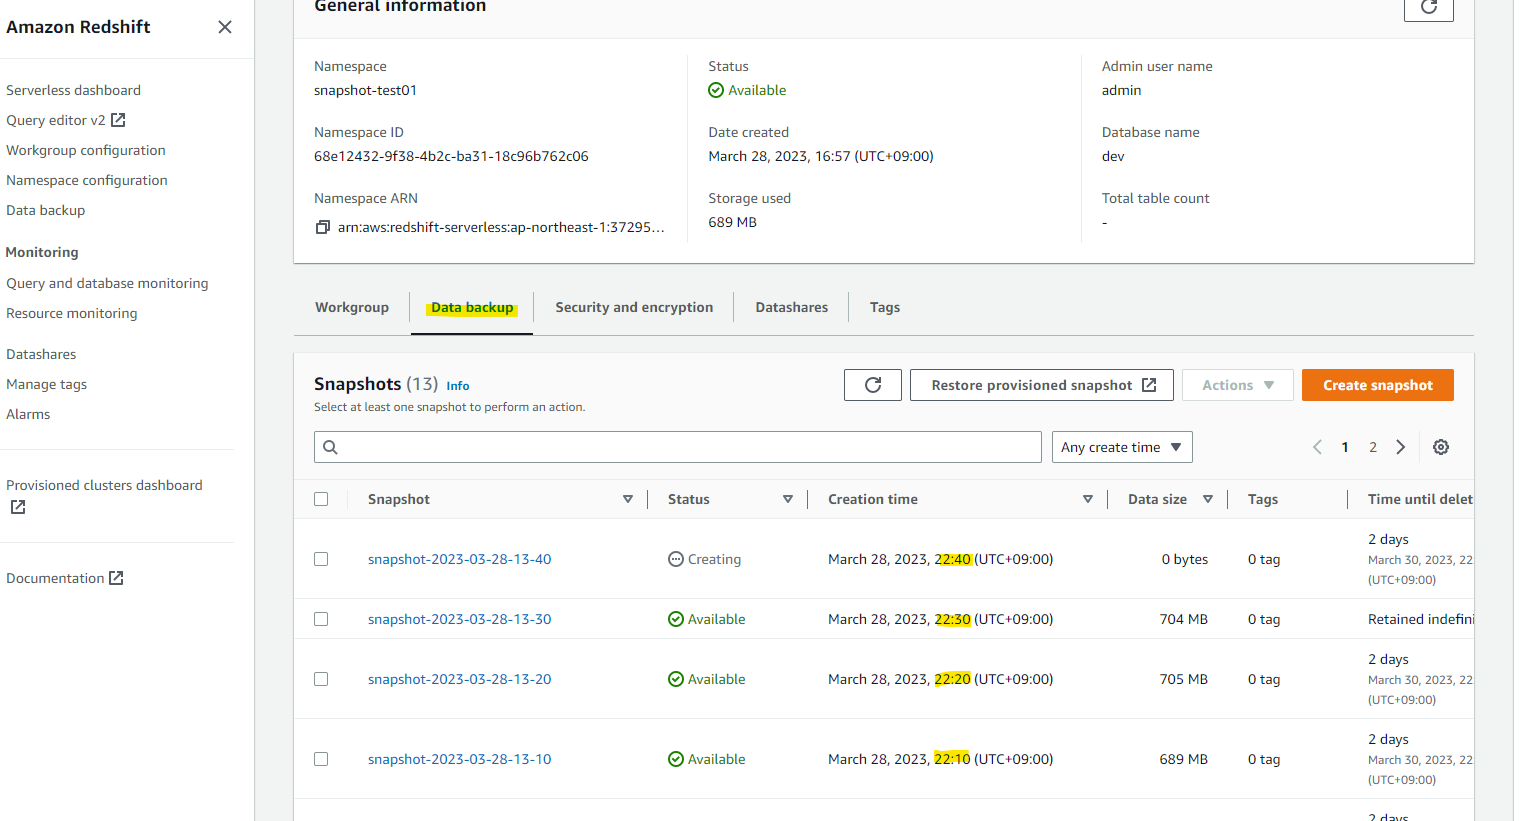Viewport: 1520px width, 821px height.
Task: Go to the next page of snapshots
Action: click(1401, 447)
